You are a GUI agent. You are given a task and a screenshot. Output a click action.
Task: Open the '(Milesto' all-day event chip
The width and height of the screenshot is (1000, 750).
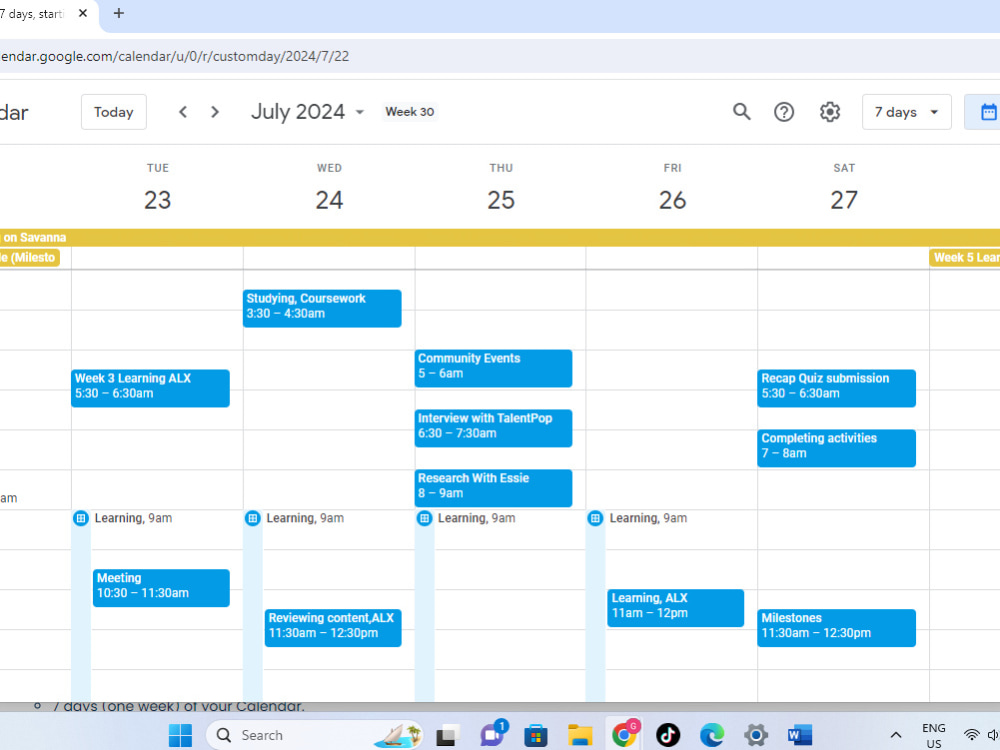pos(29,258)
